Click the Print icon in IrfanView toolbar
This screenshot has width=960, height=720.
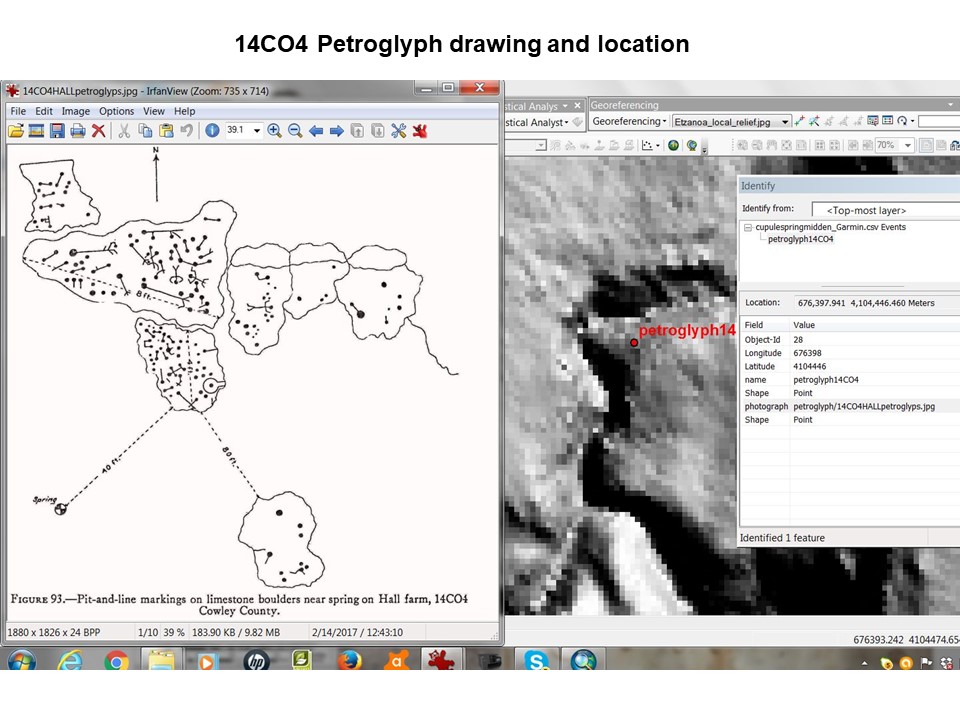[x=78, y=130]
